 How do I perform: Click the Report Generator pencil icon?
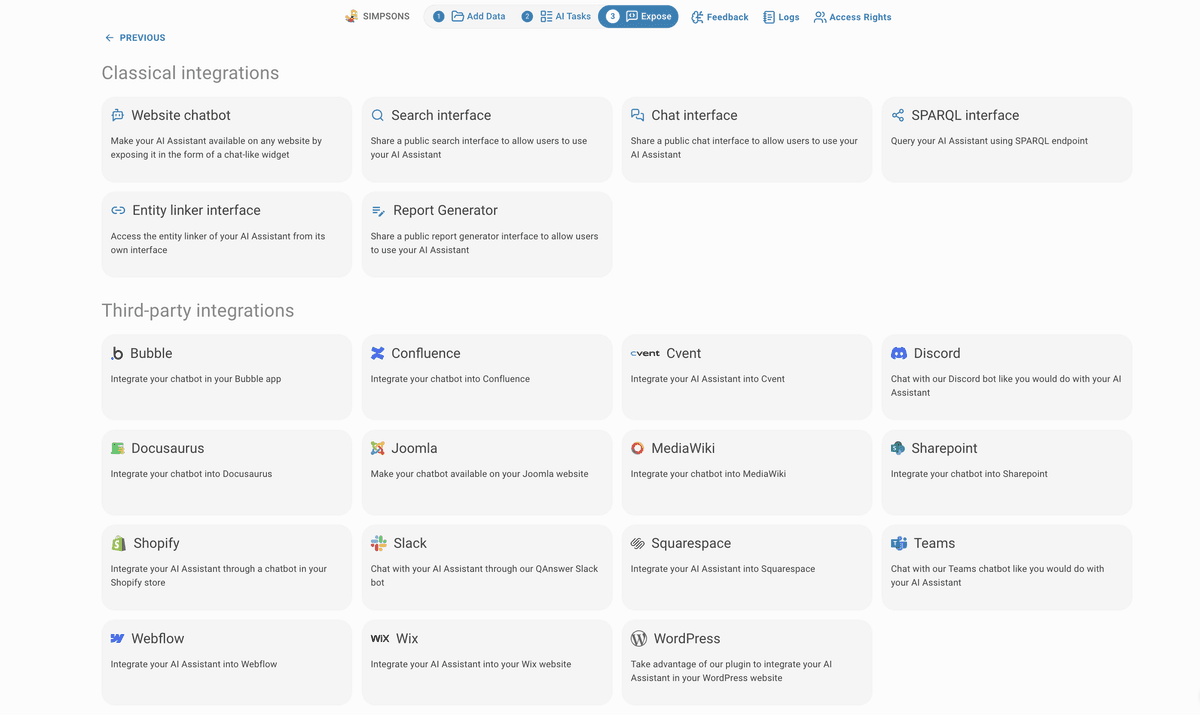[378, 211]
